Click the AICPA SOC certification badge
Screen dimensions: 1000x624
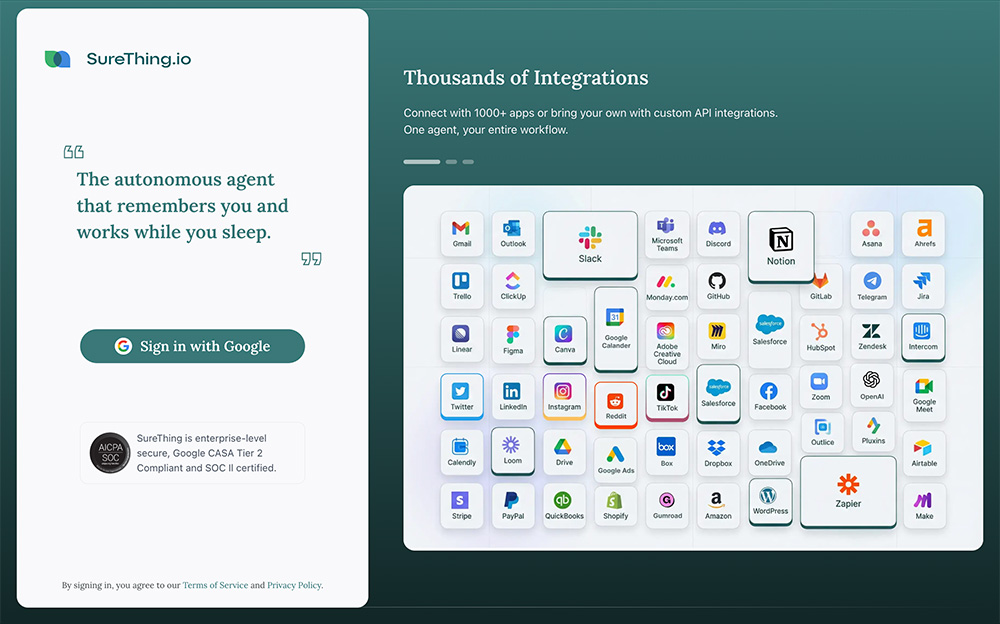pyautogui.click(x=110, y=453)
